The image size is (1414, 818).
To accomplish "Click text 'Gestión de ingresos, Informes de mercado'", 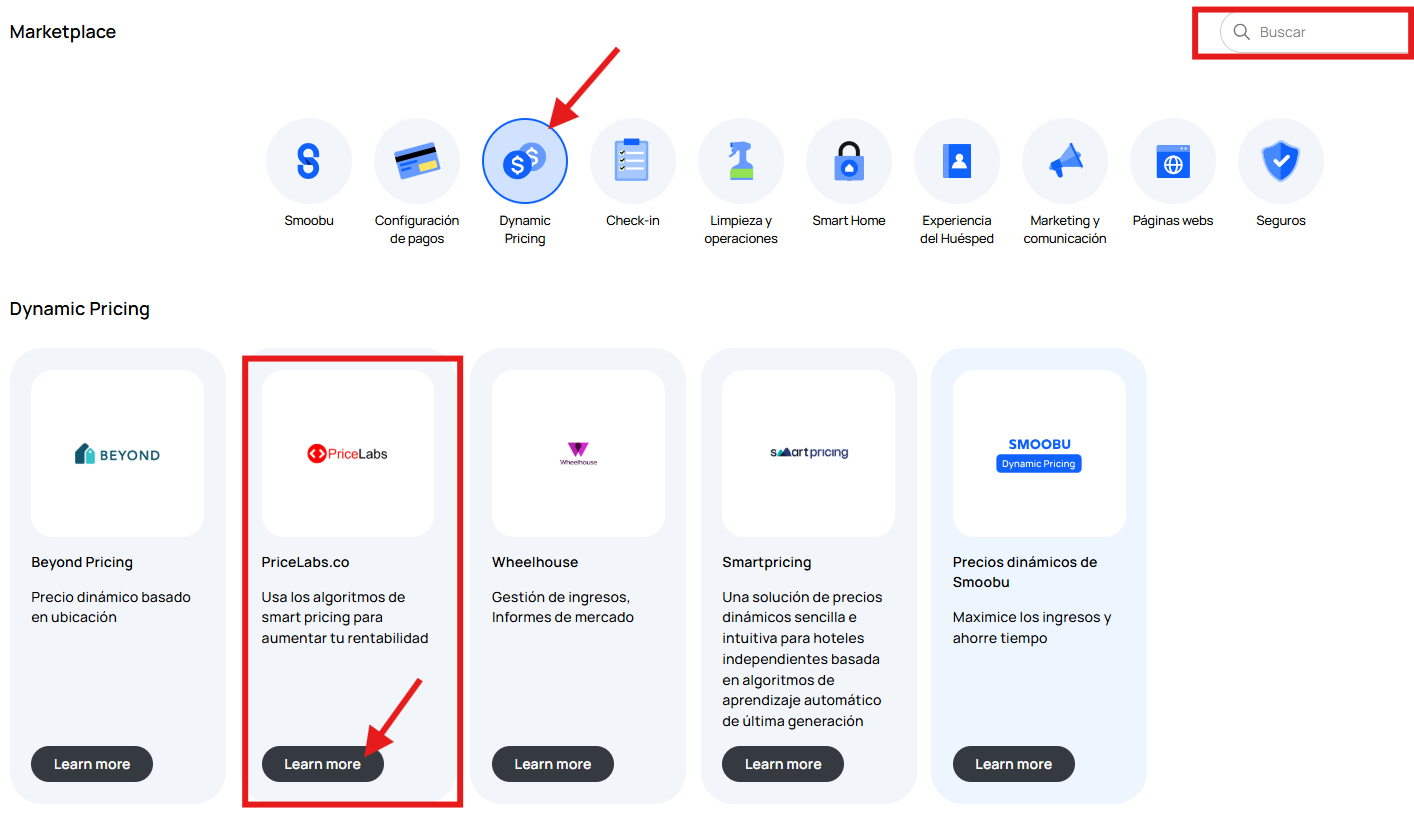I will tap(563, 607).
